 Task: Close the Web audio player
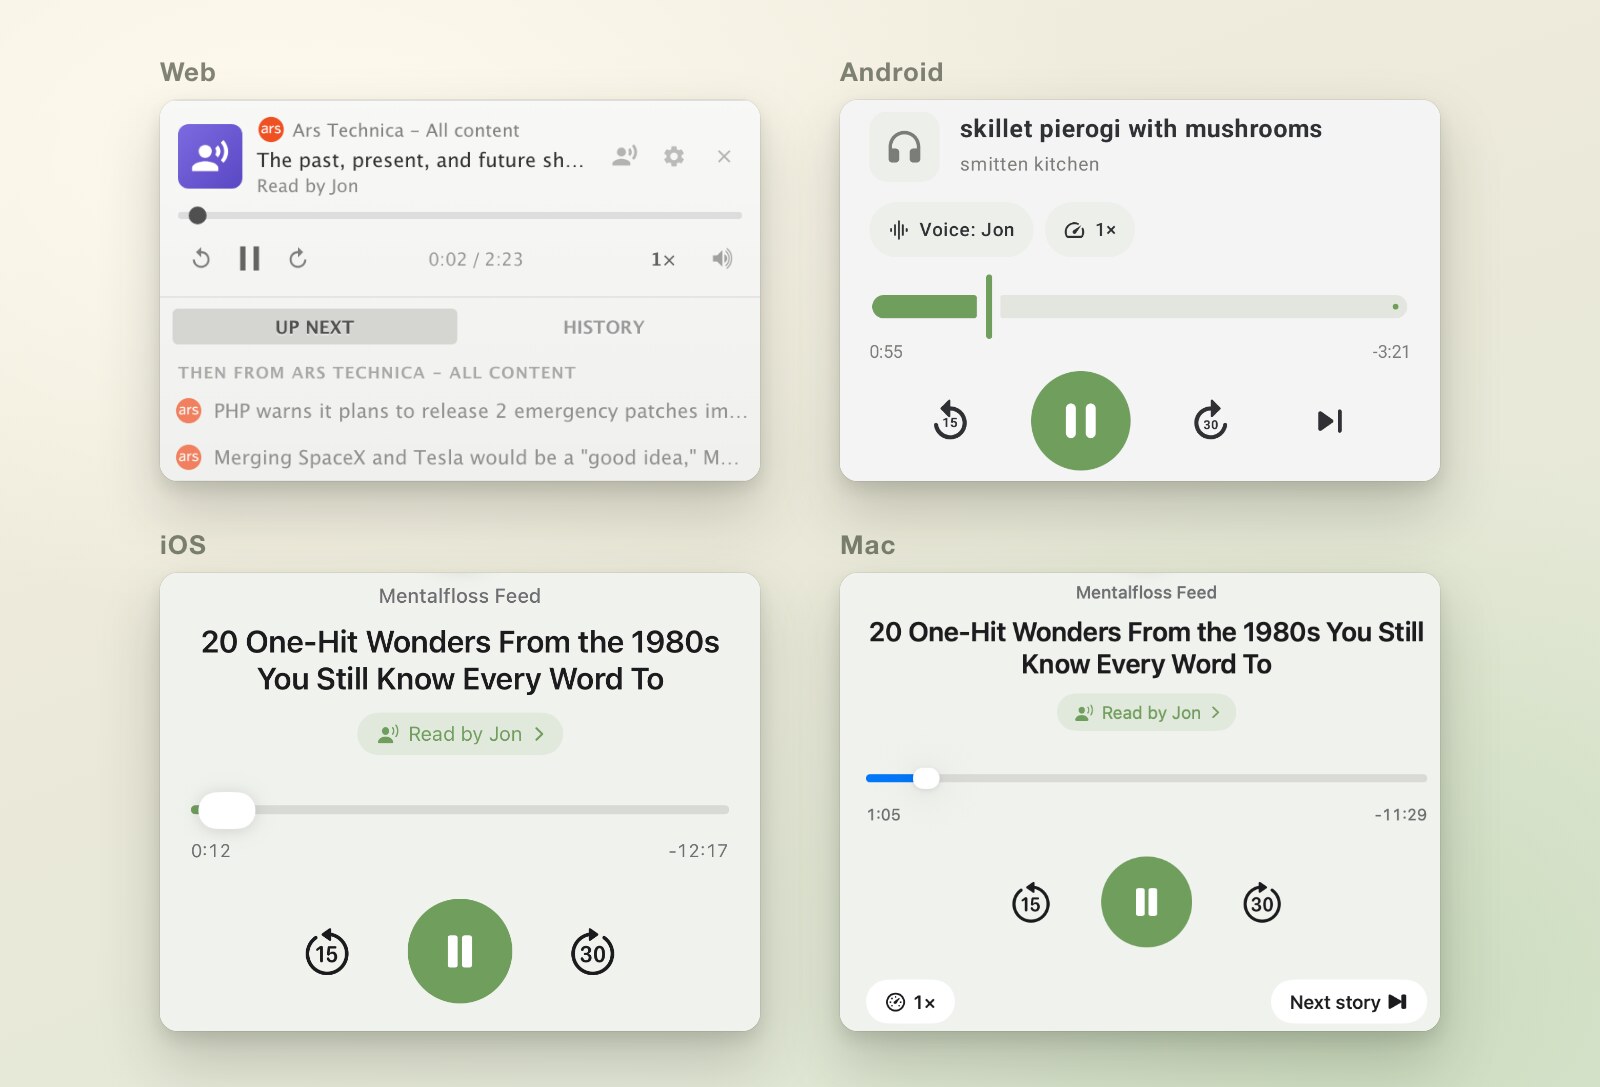(724, 156)
